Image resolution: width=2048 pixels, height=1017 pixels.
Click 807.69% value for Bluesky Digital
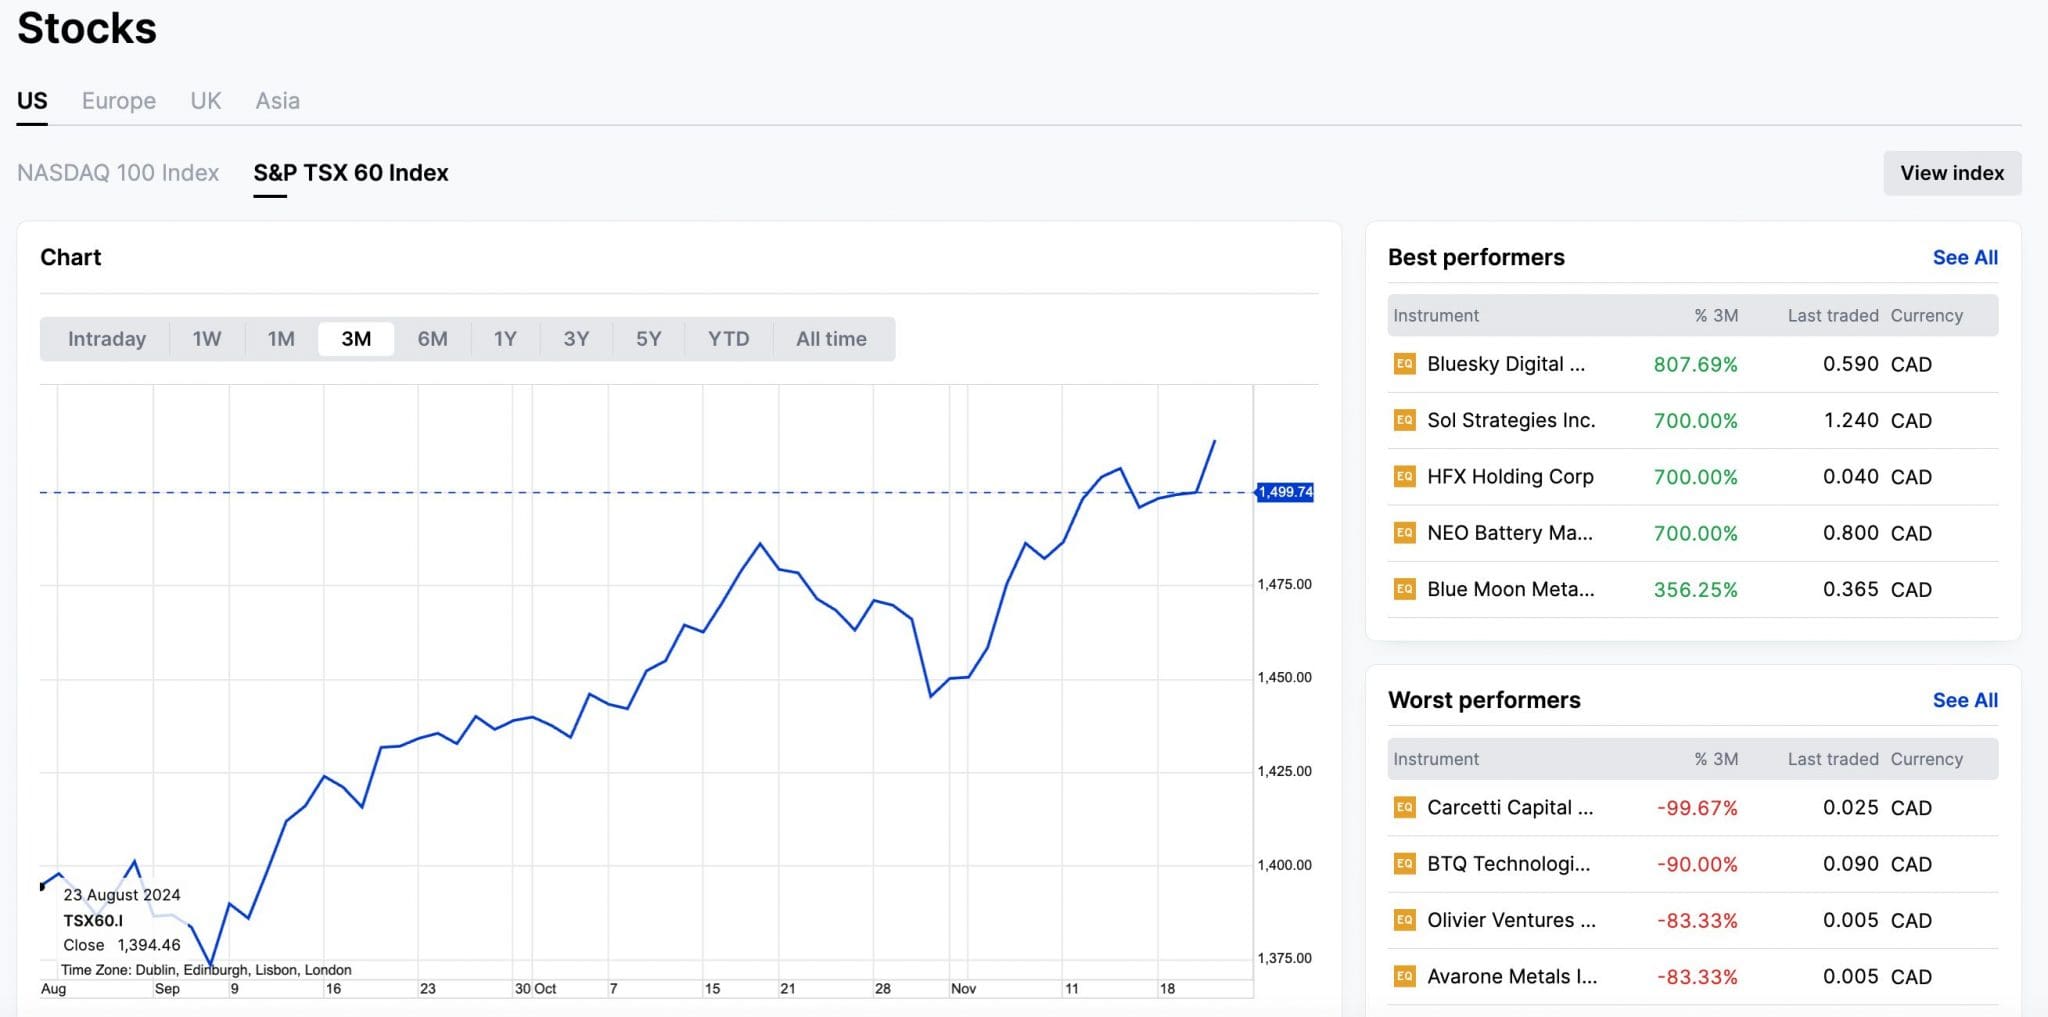pyautogui.click(x=1695, y=364)
